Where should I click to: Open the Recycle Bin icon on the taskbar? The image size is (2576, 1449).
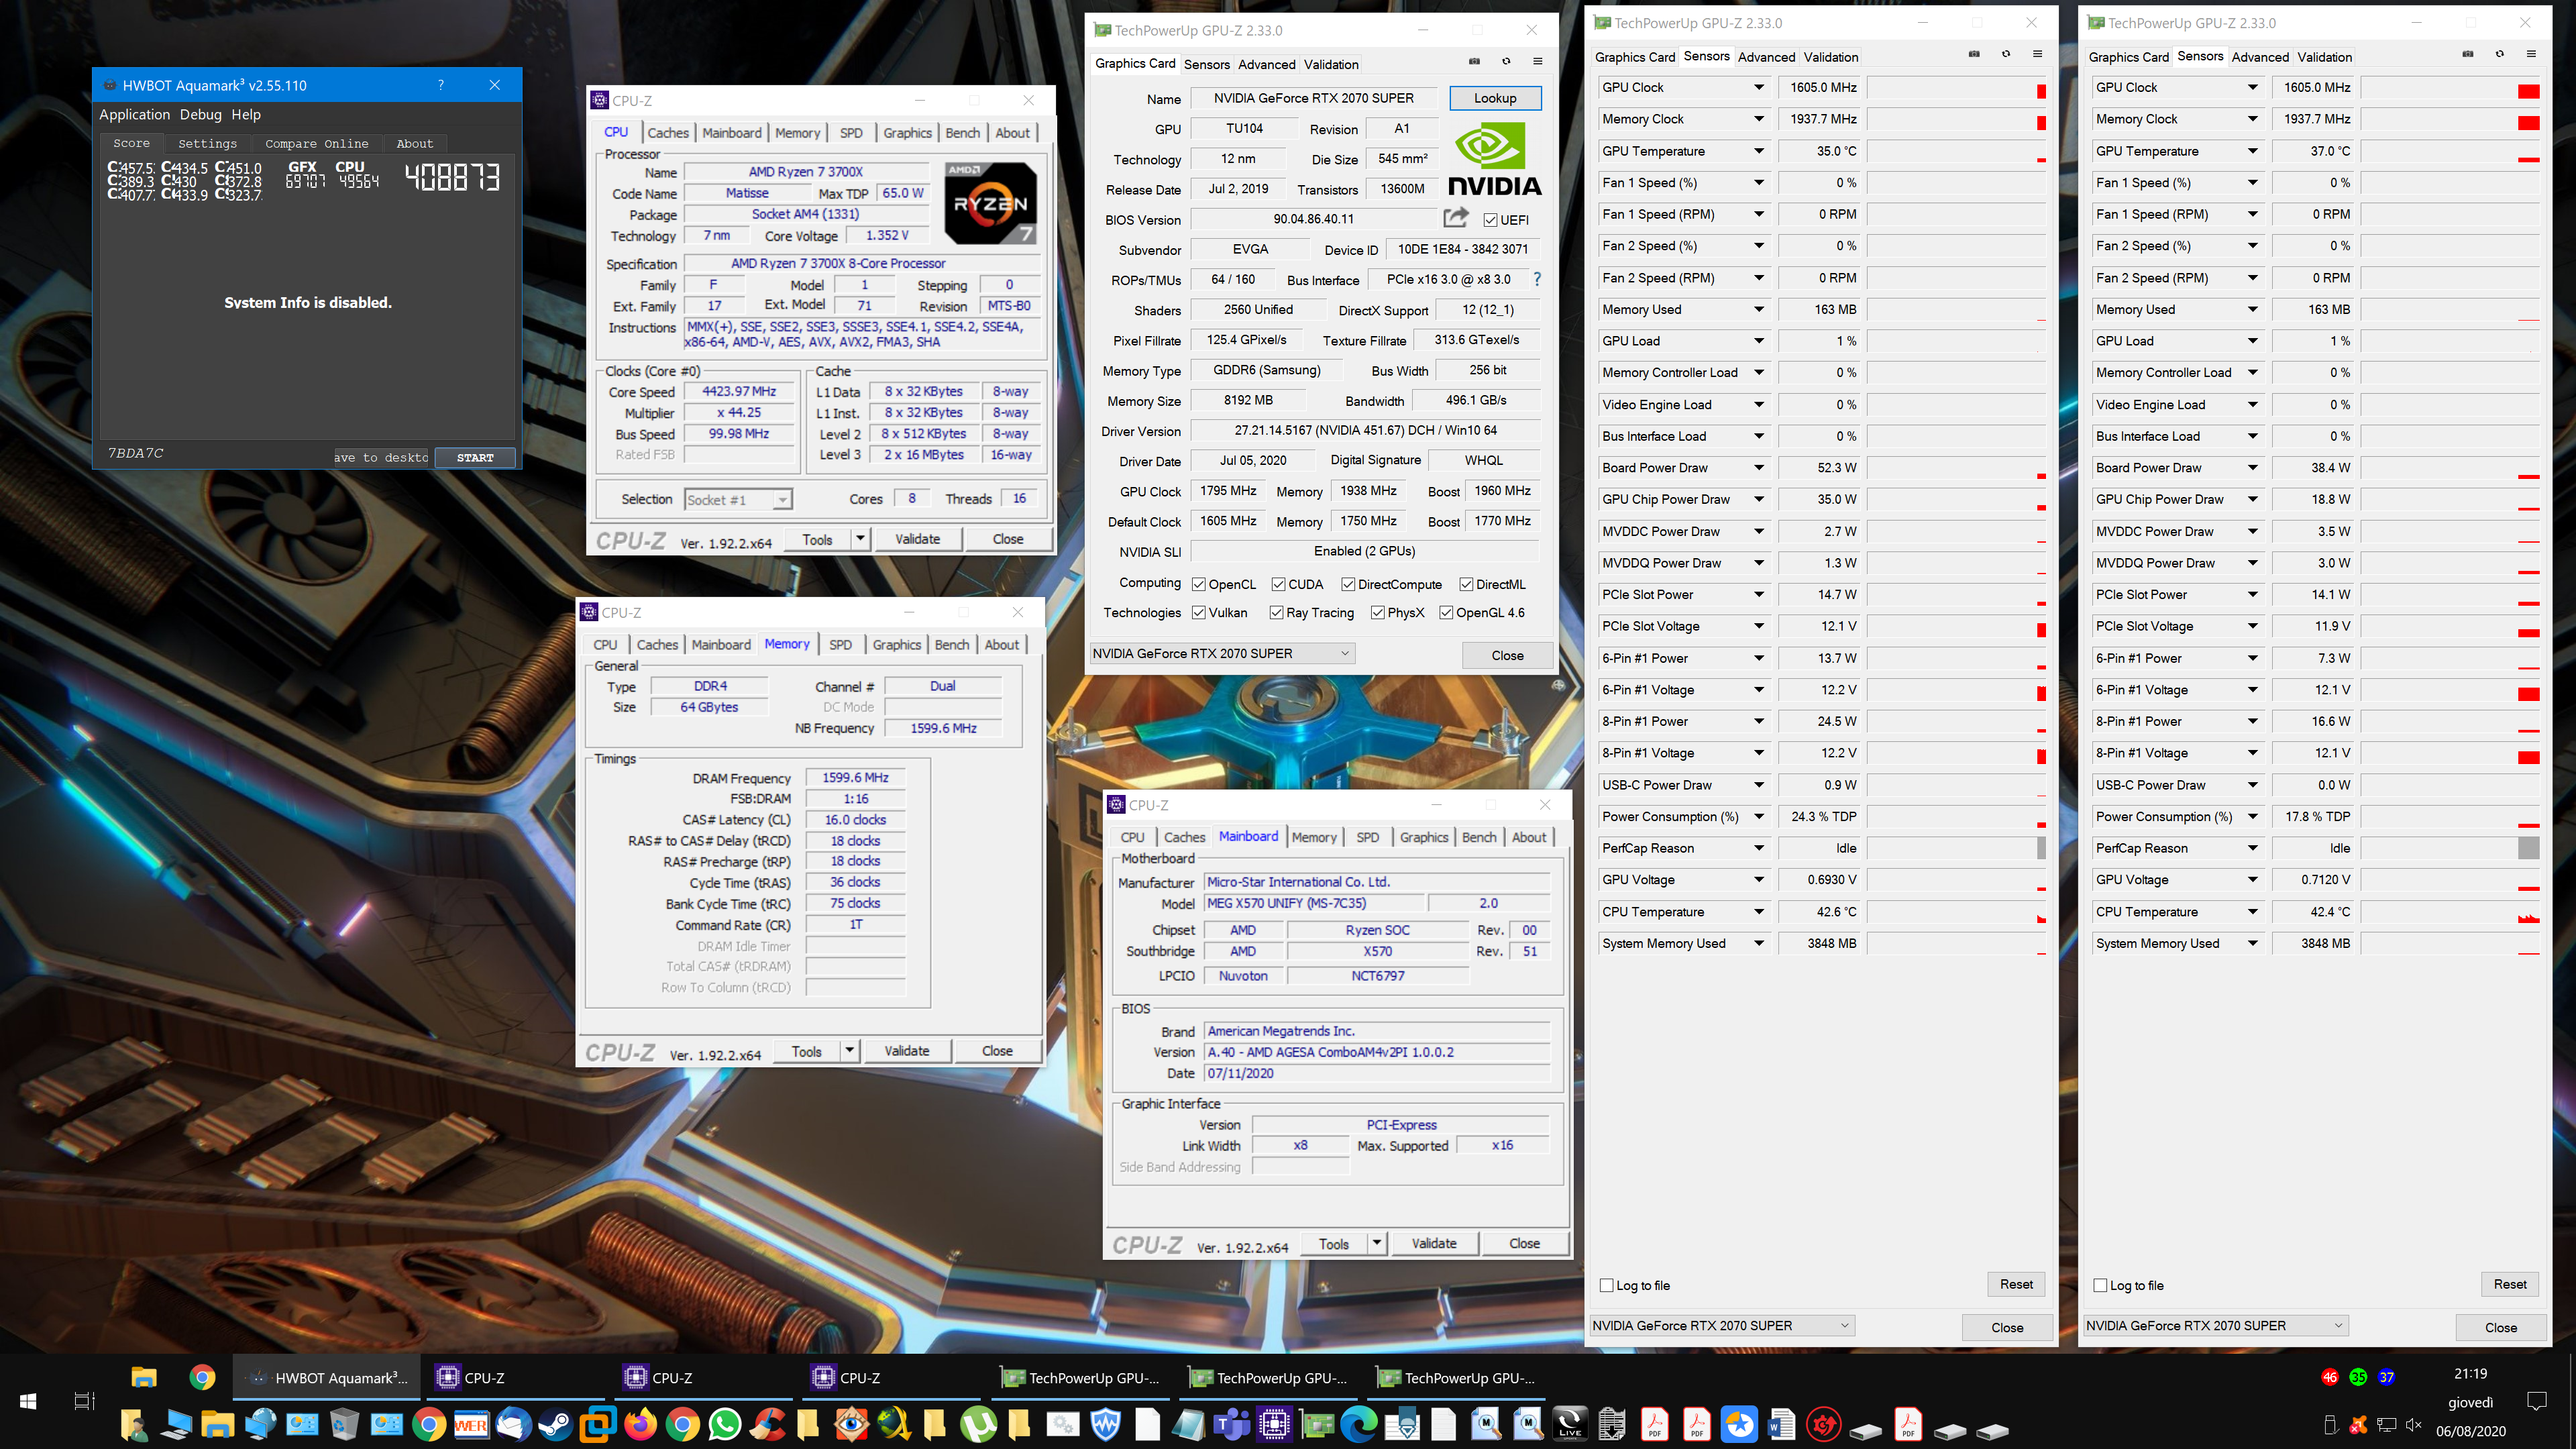[344, 1424]
